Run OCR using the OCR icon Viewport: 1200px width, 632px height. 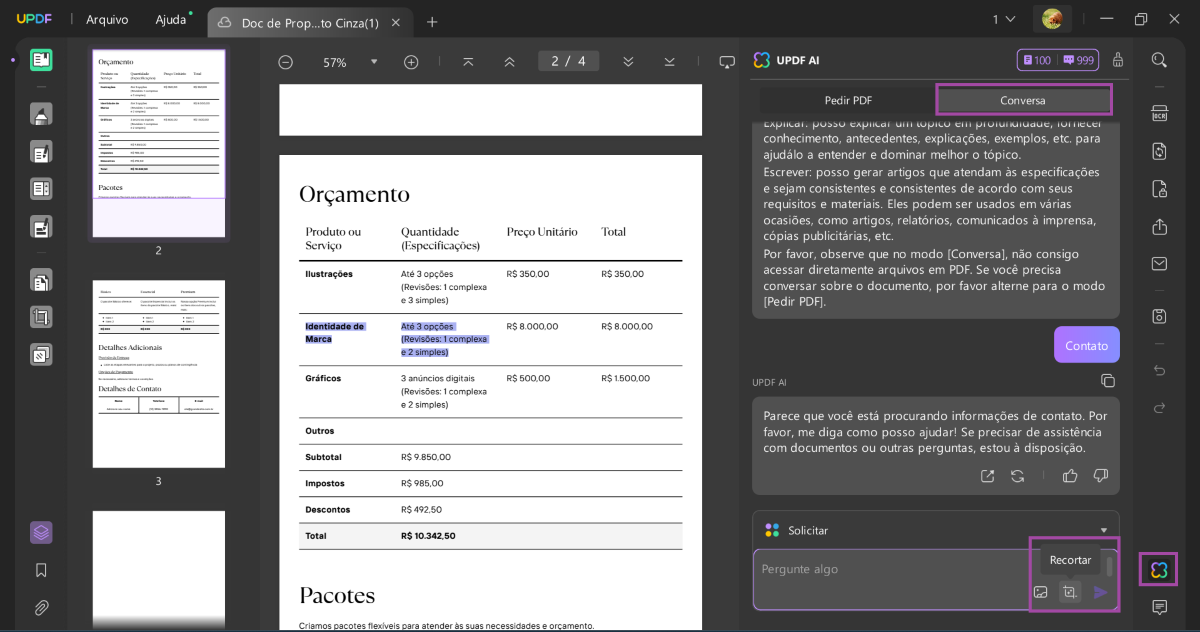[1159, 114]
